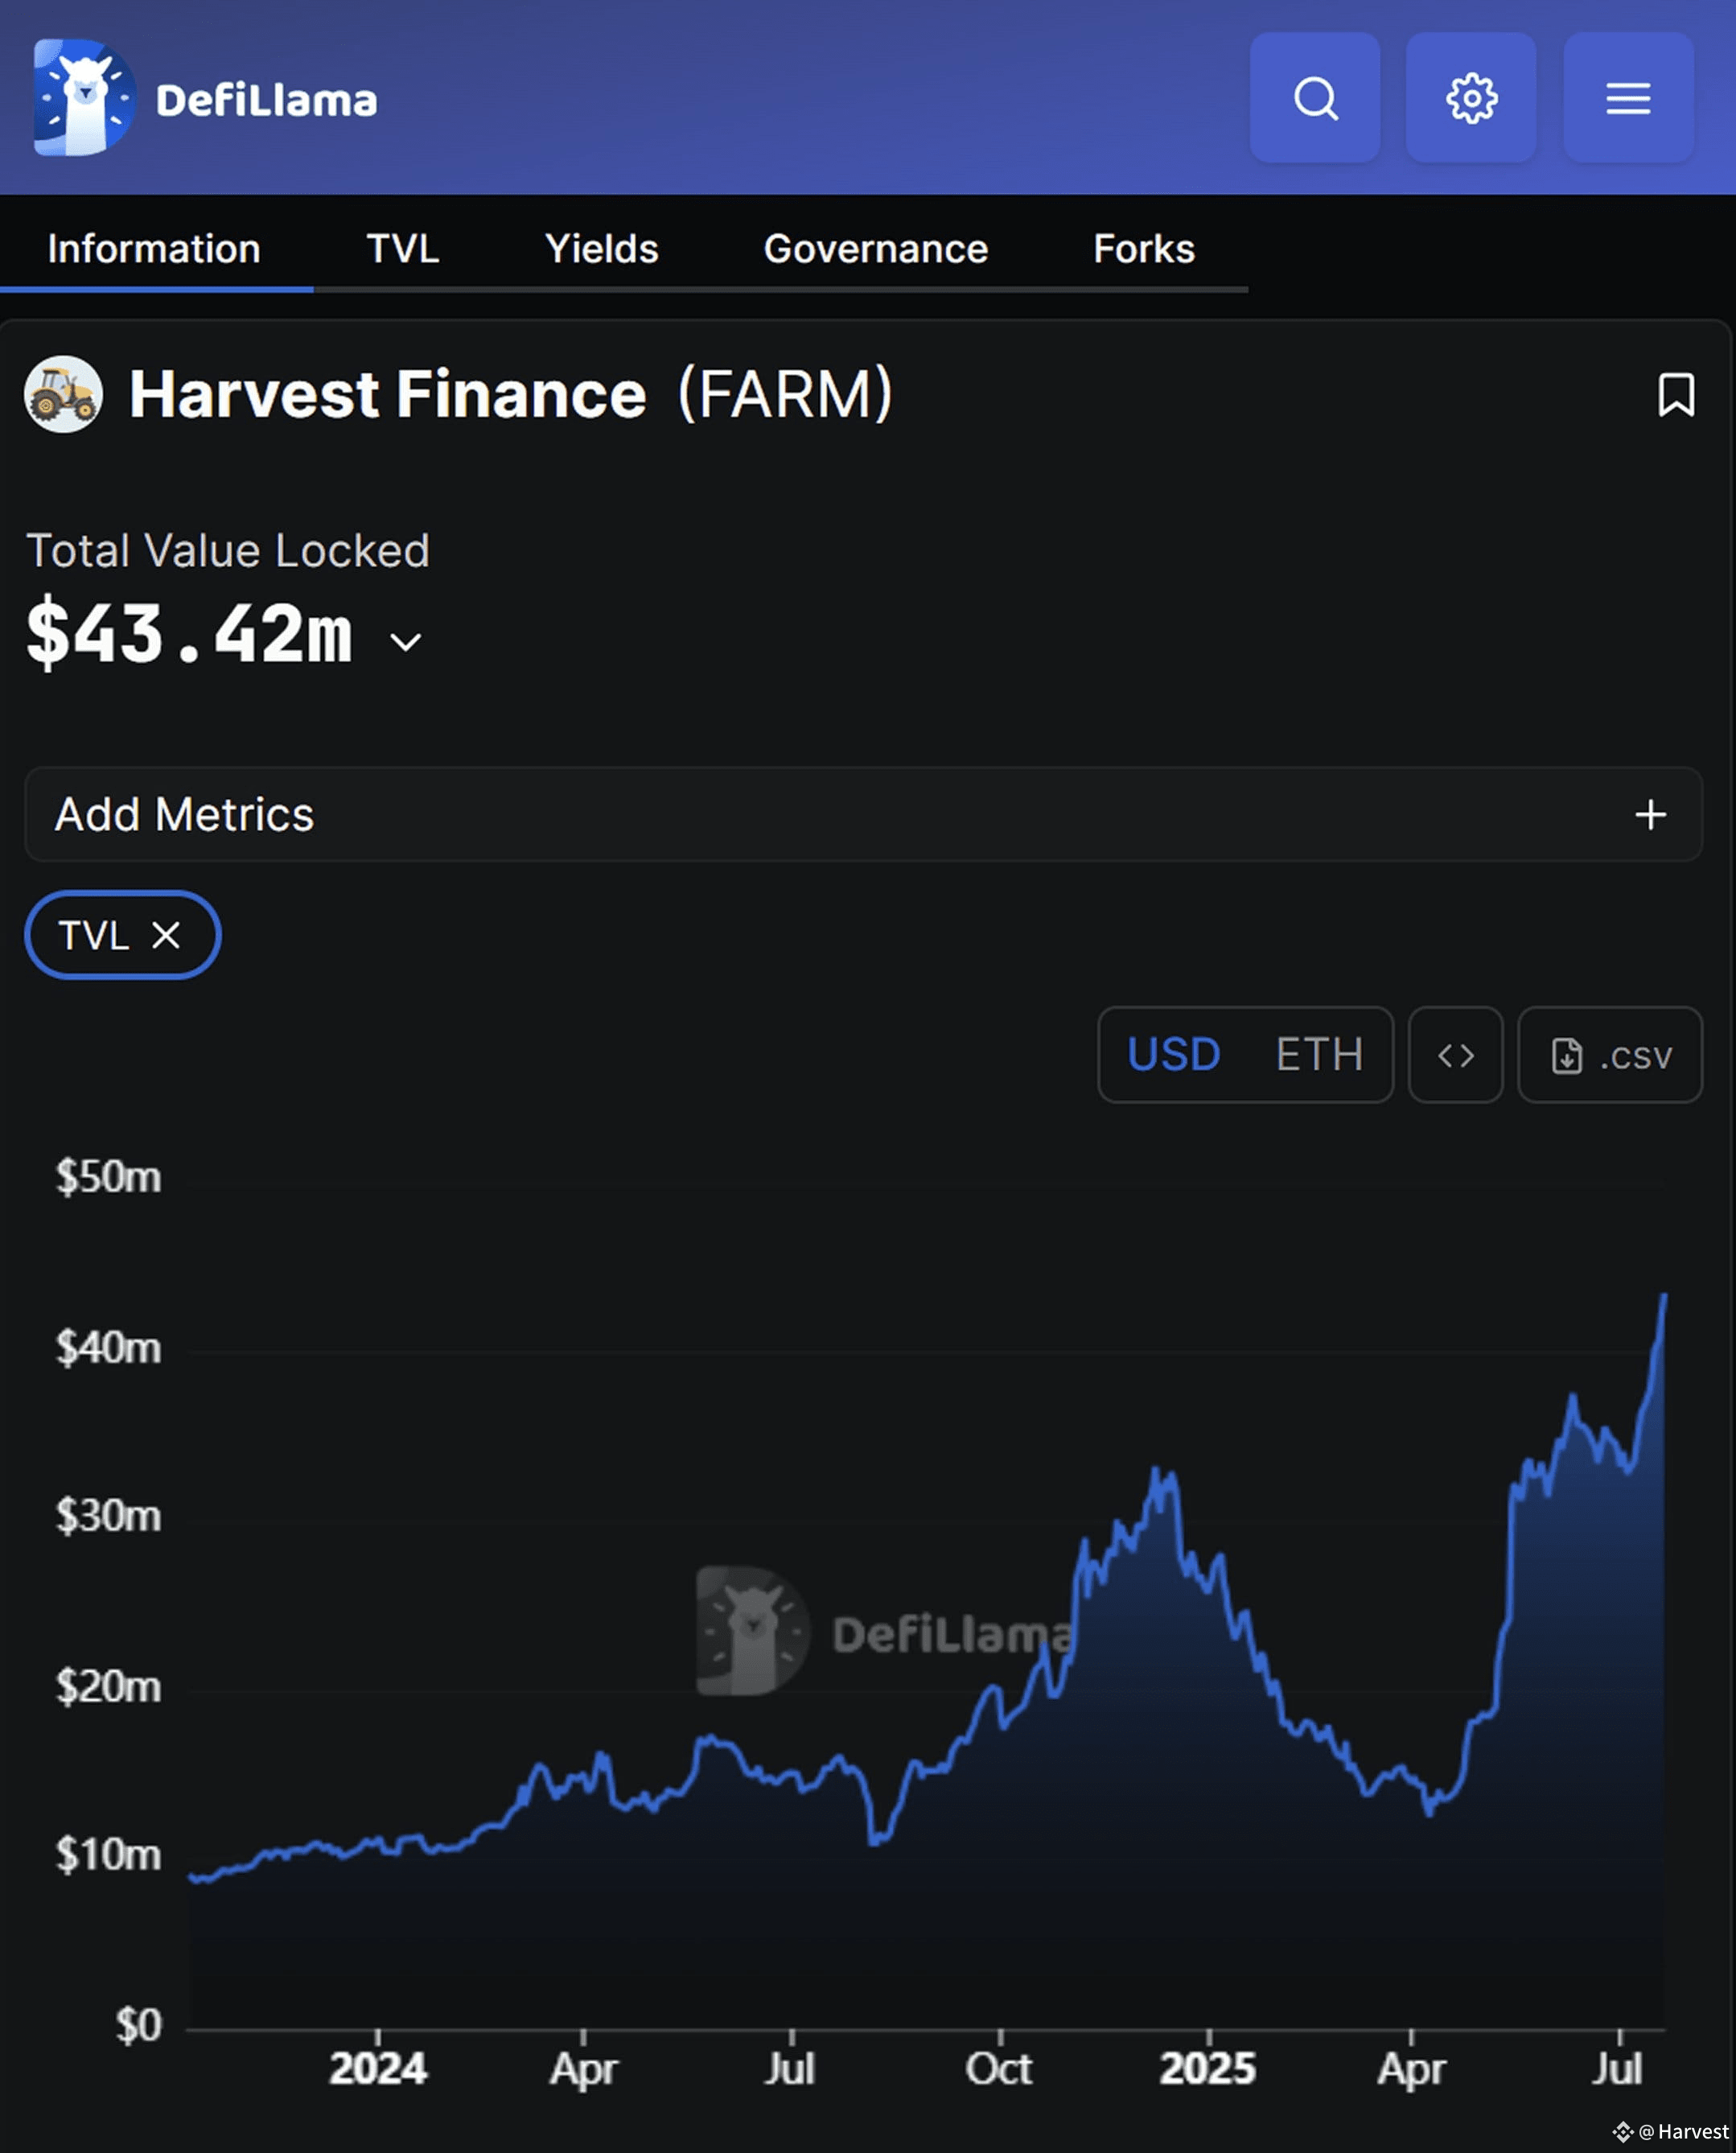Screen dimensions: 1736x2153
Task: Click the DefiLlama wordmark link
Action: pyautogui.click(x=267, y=100)
